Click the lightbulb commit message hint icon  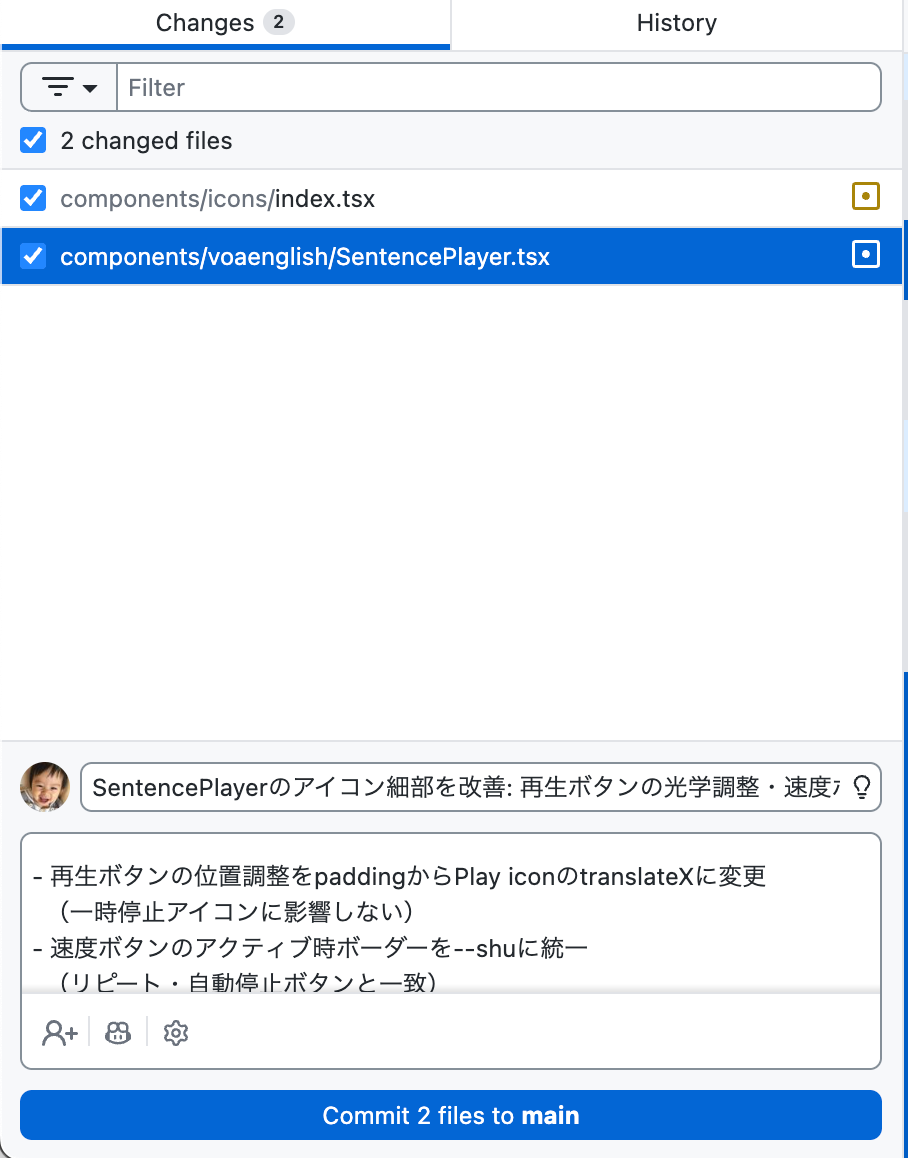coord(861,787)
